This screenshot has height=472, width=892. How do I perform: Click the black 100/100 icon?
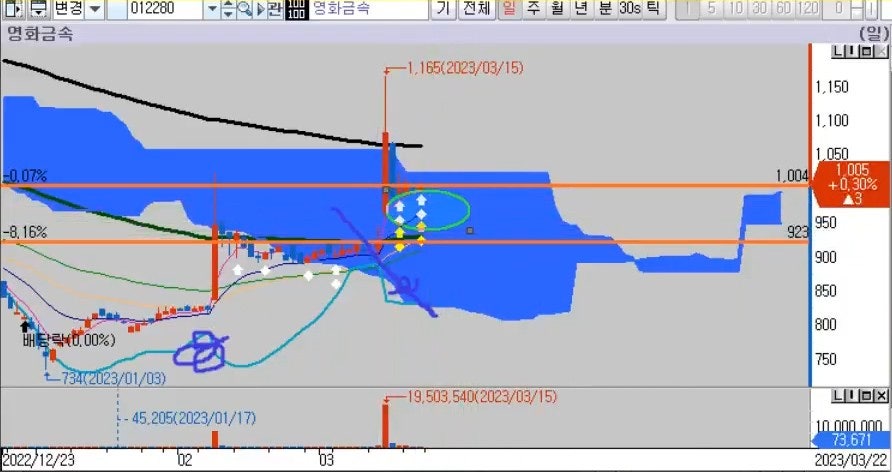[x=296, y=9]
